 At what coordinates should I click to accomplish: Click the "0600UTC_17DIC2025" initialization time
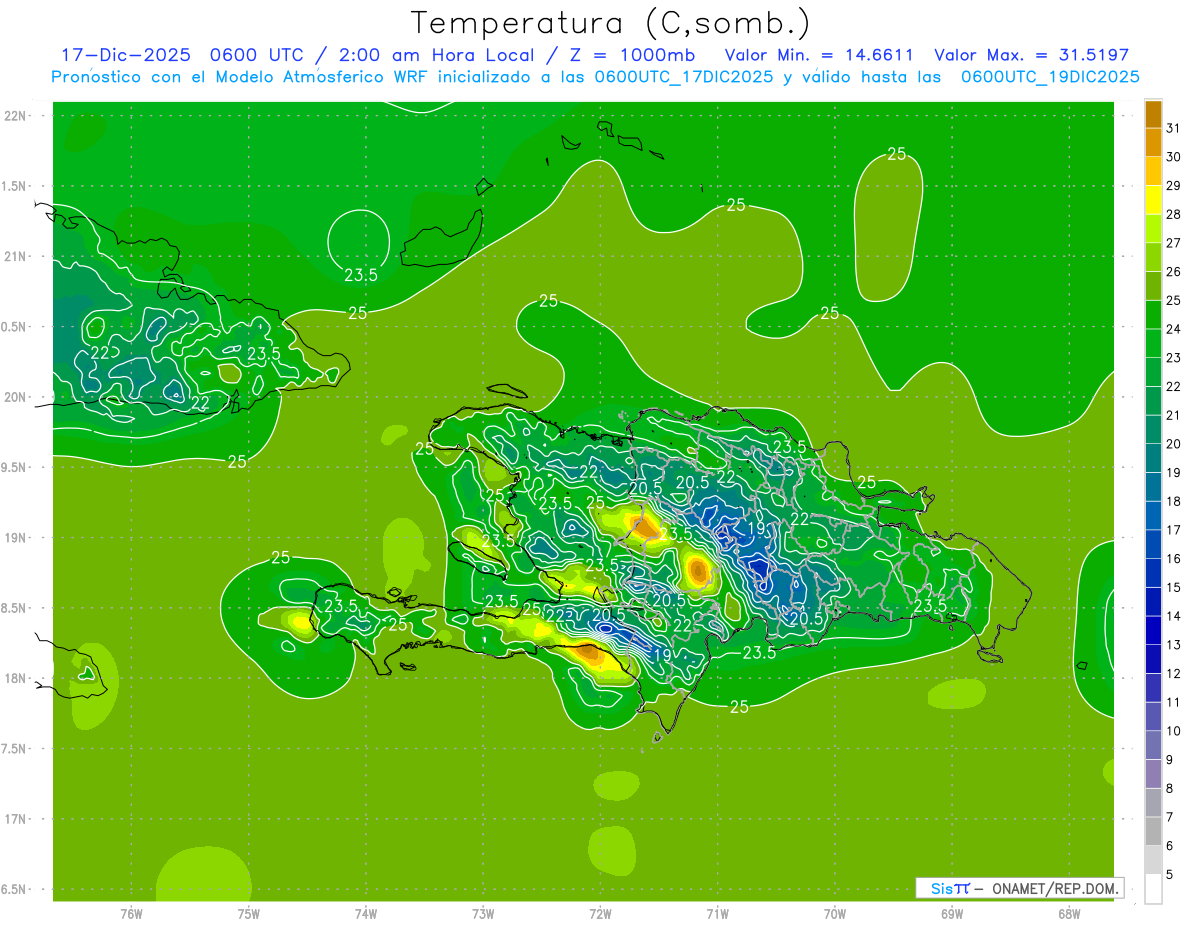(x=684, y=77)
